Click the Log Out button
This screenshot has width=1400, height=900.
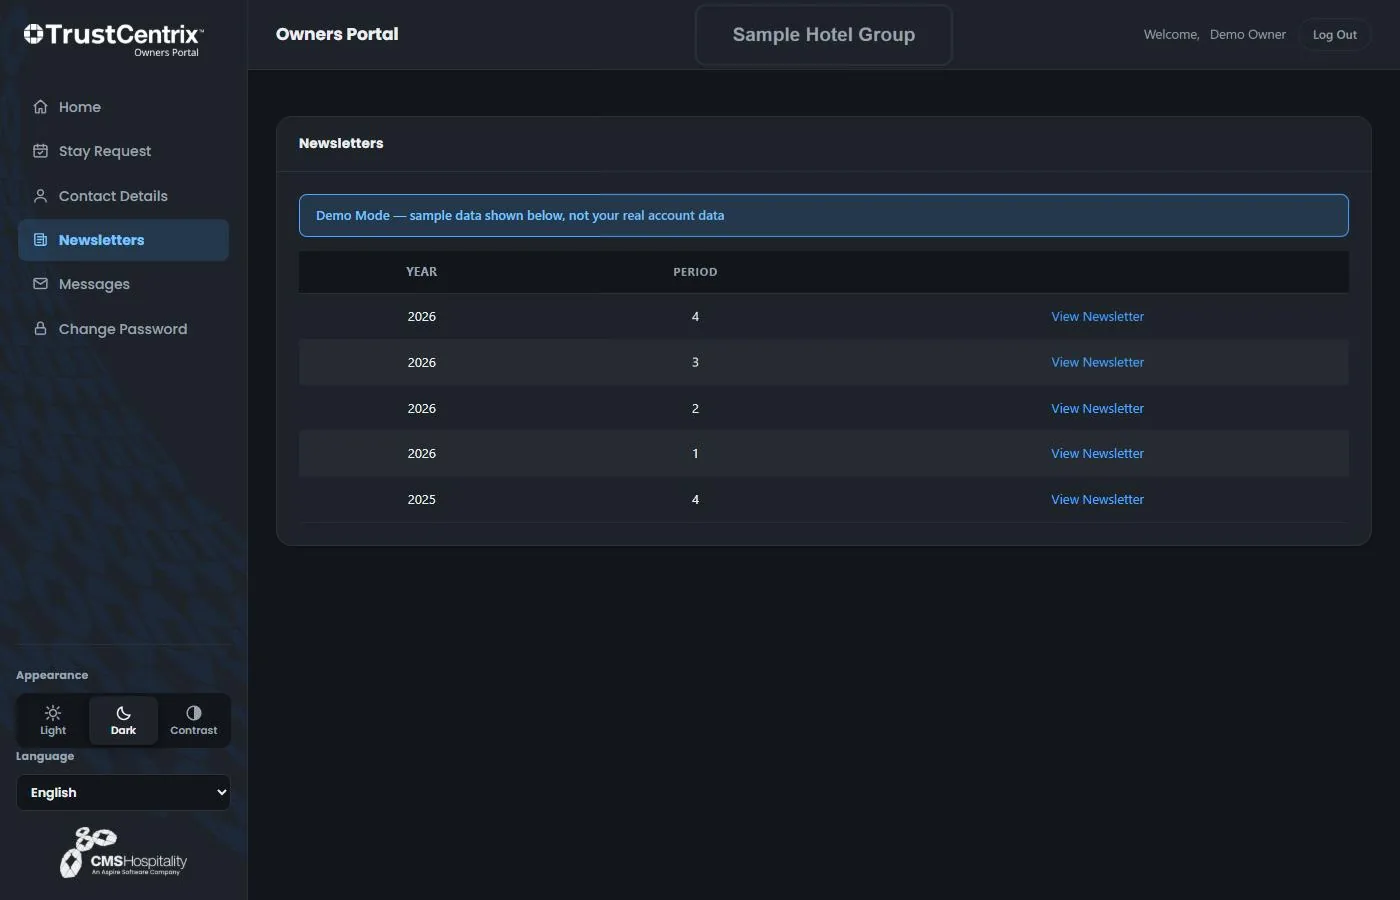click(x=1334, y=35)
